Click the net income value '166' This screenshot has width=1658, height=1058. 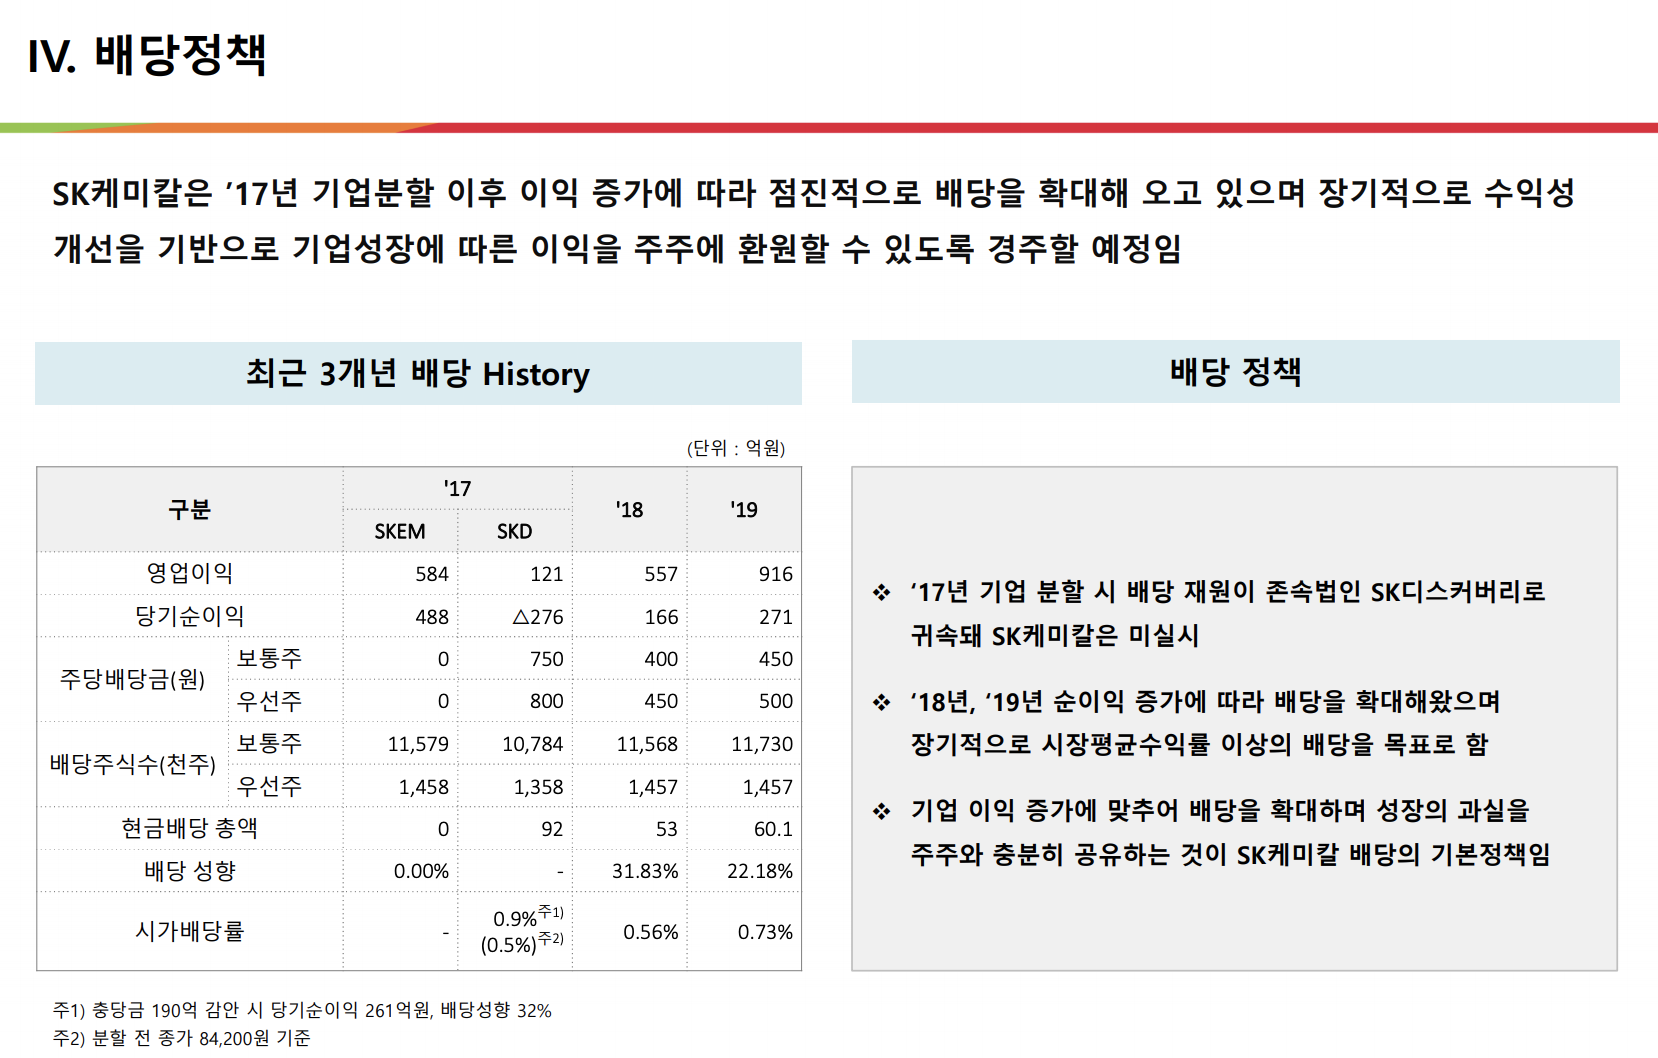coord(661,617)
